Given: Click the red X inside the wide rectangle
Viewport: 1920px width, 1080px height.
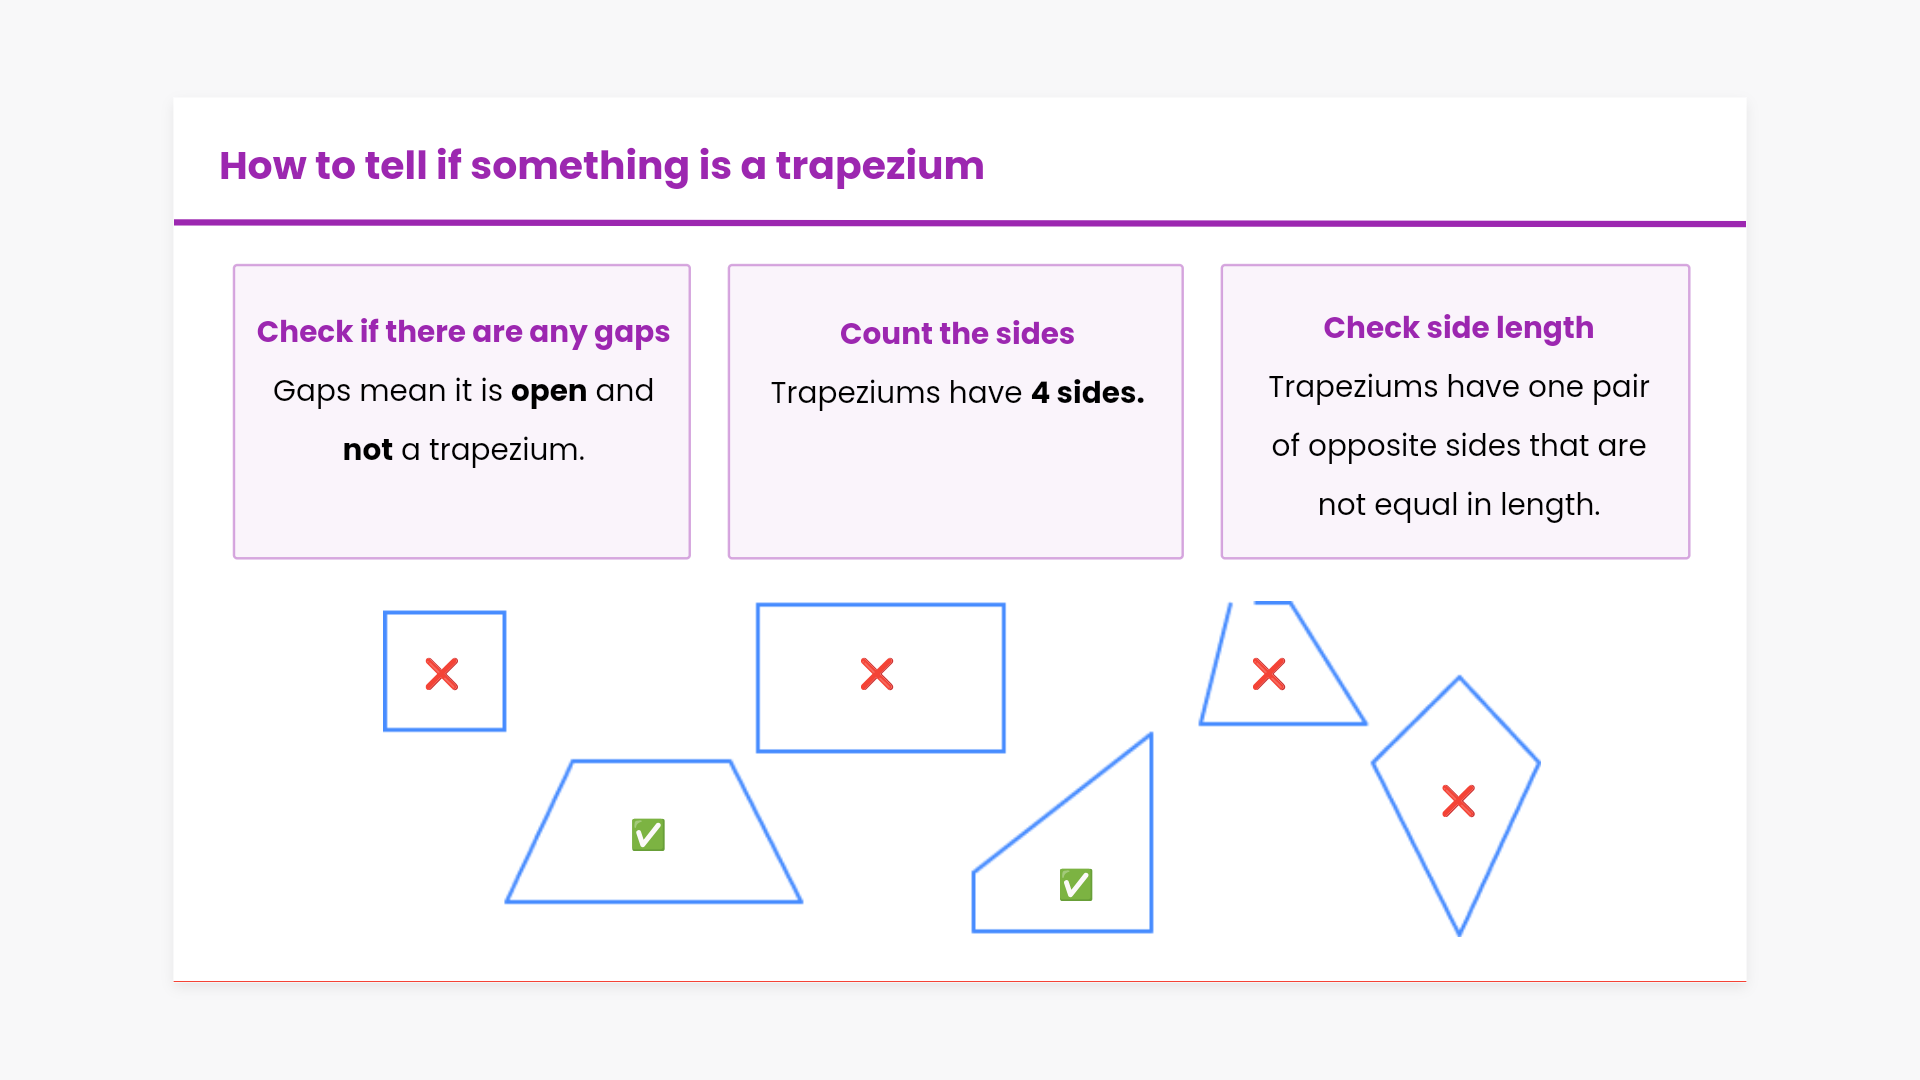Looking at the screenshot, I should pyautogui.click(x=877, y=674).
